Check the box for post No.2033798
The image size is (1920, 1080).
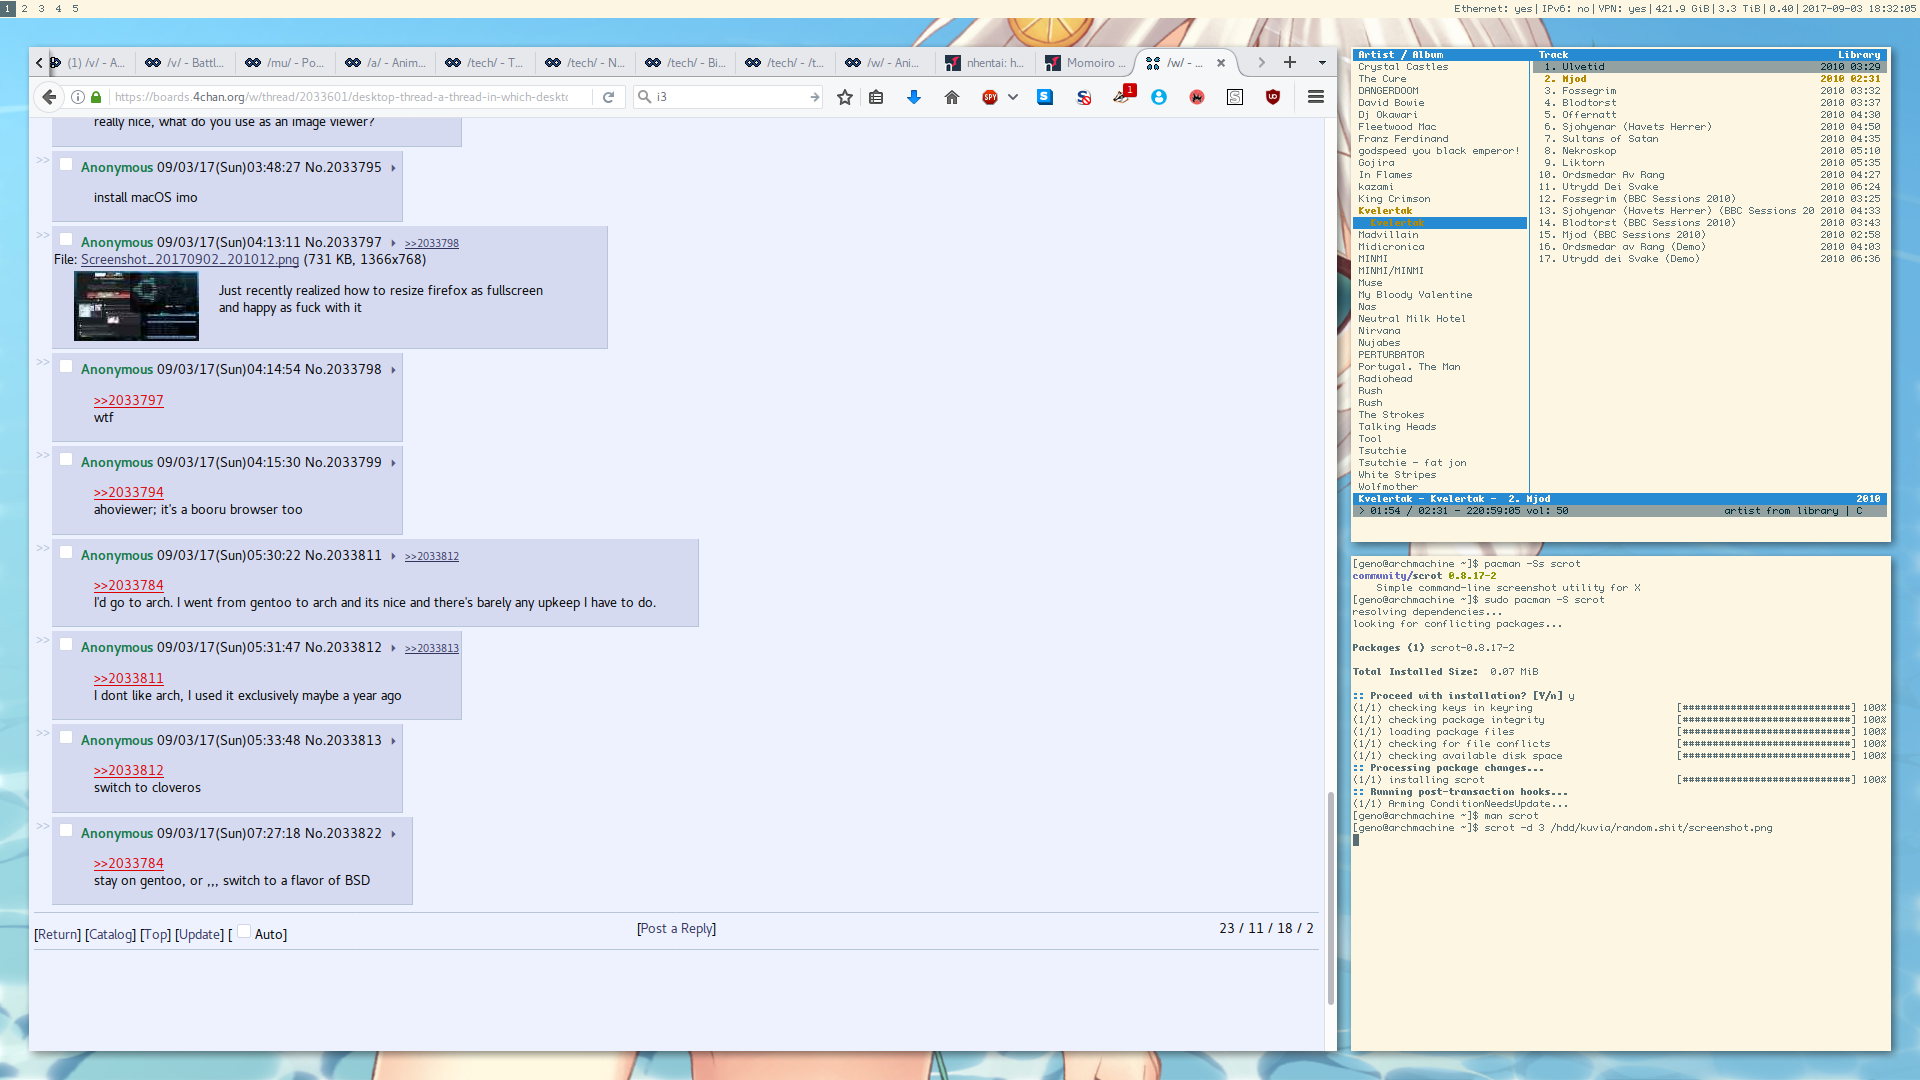(x=66, y=366)
